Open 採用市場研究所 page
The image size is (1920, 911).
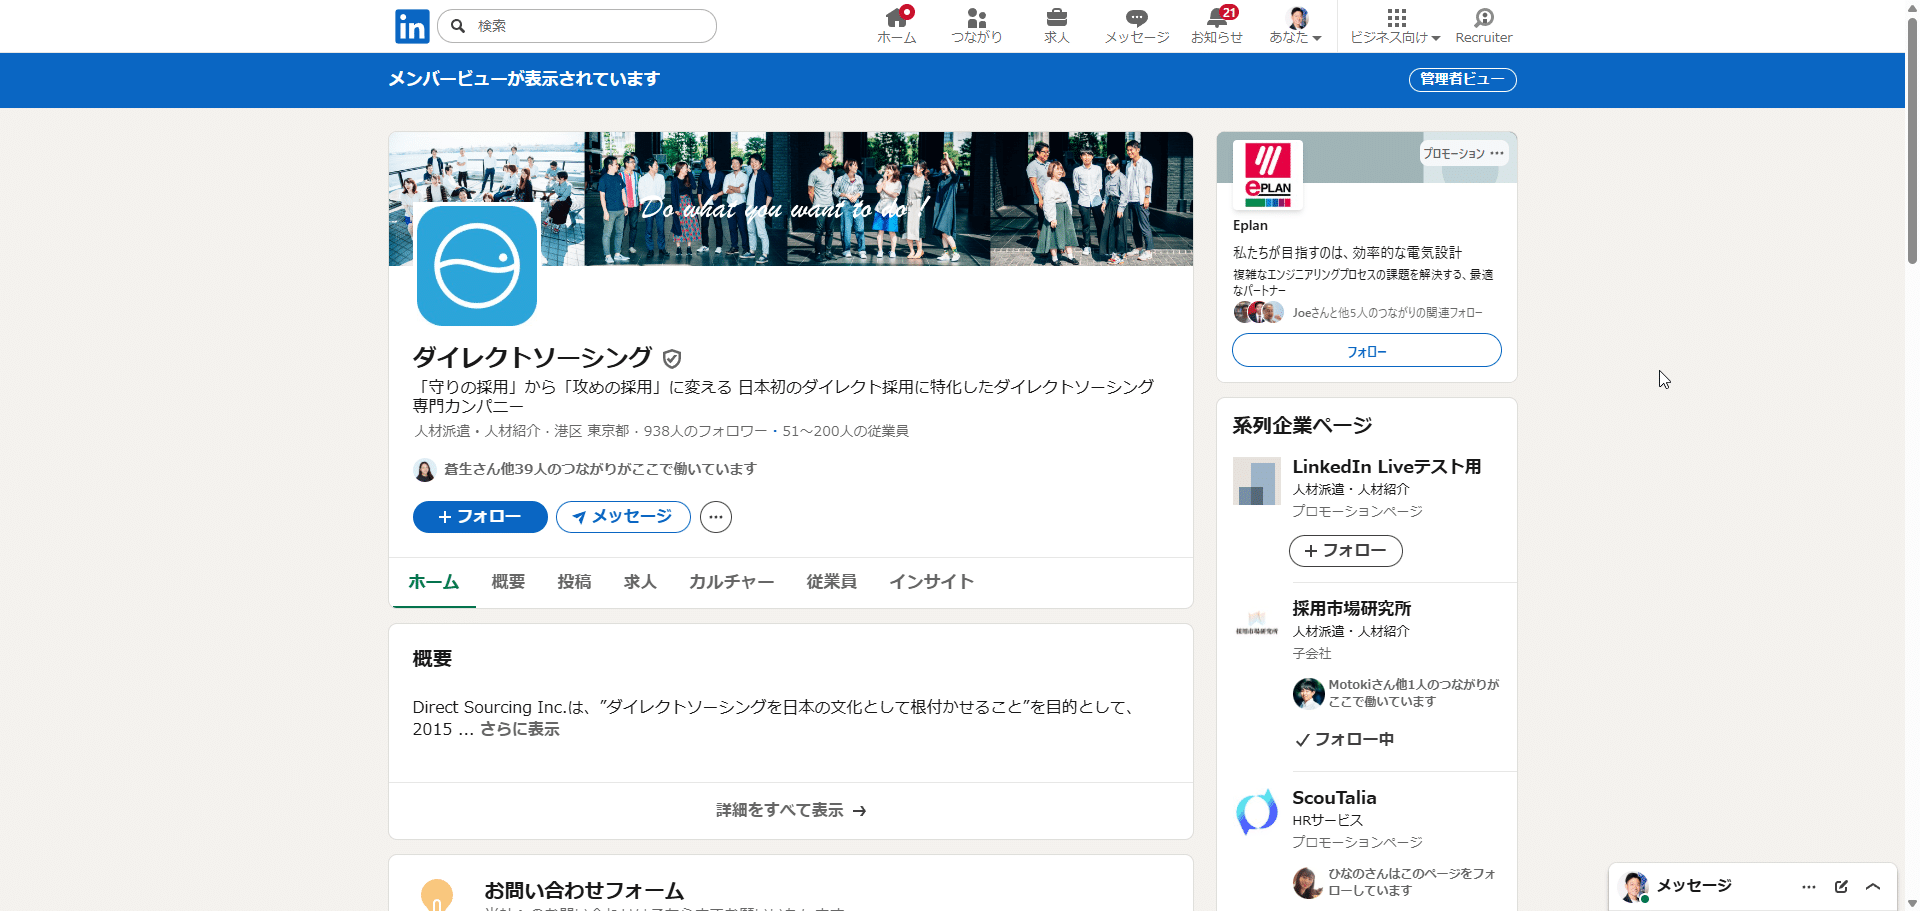pyautogui.click(x=1351, y=609)
